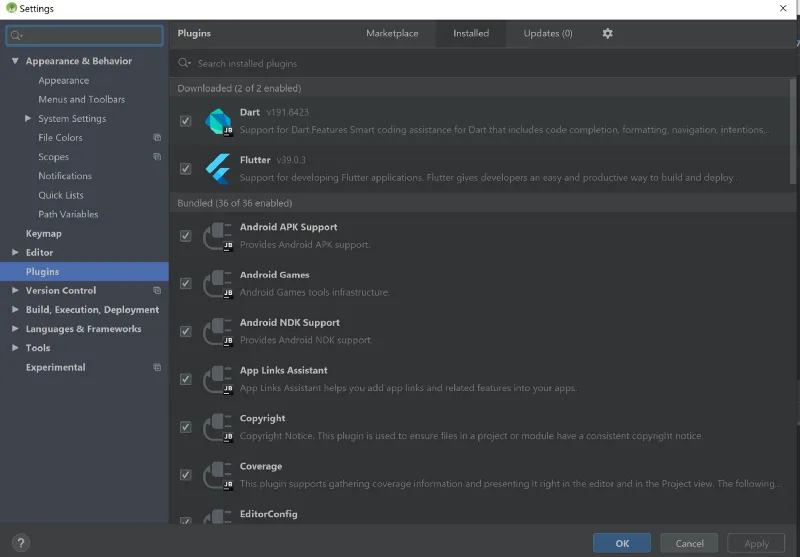Viewport: 800px width, 557px height.
Task: Expand the Tools settings node
Action: tap(15, 348)
